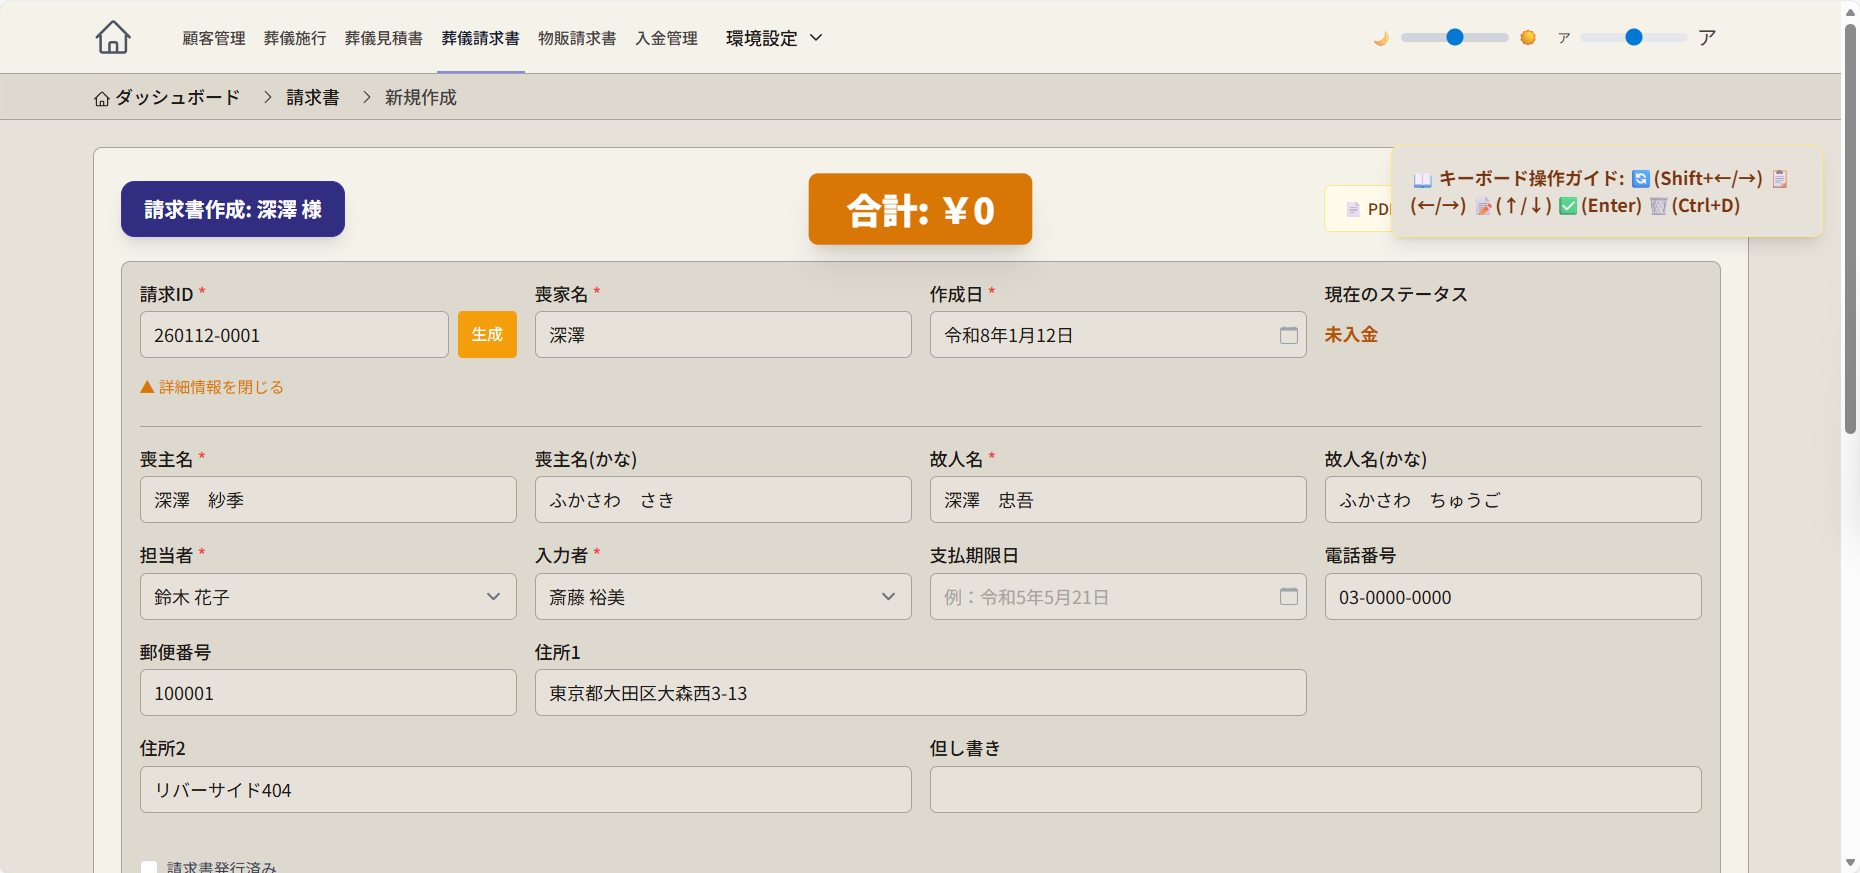Open the 入力者 dropdown showing 斎藤 裕美
The width and height of the screenshot is (1860, 873).
point(722,597)
